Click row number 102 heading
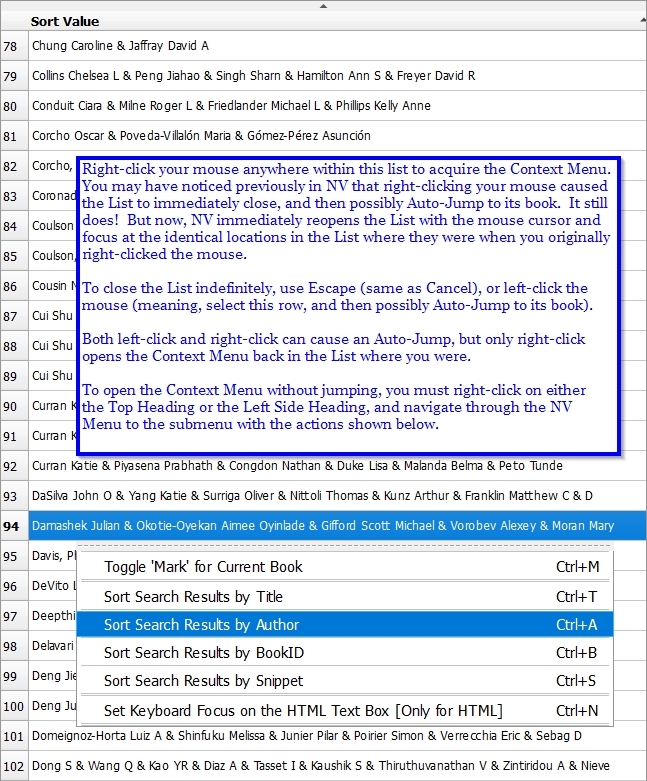Image resolution: width=647 pixels, height=781 pixels. pos(14,766)
